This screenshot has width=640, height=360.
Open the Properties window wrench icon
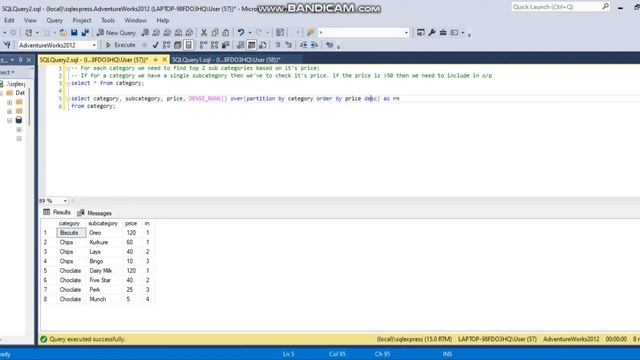[x=432, y=33]
